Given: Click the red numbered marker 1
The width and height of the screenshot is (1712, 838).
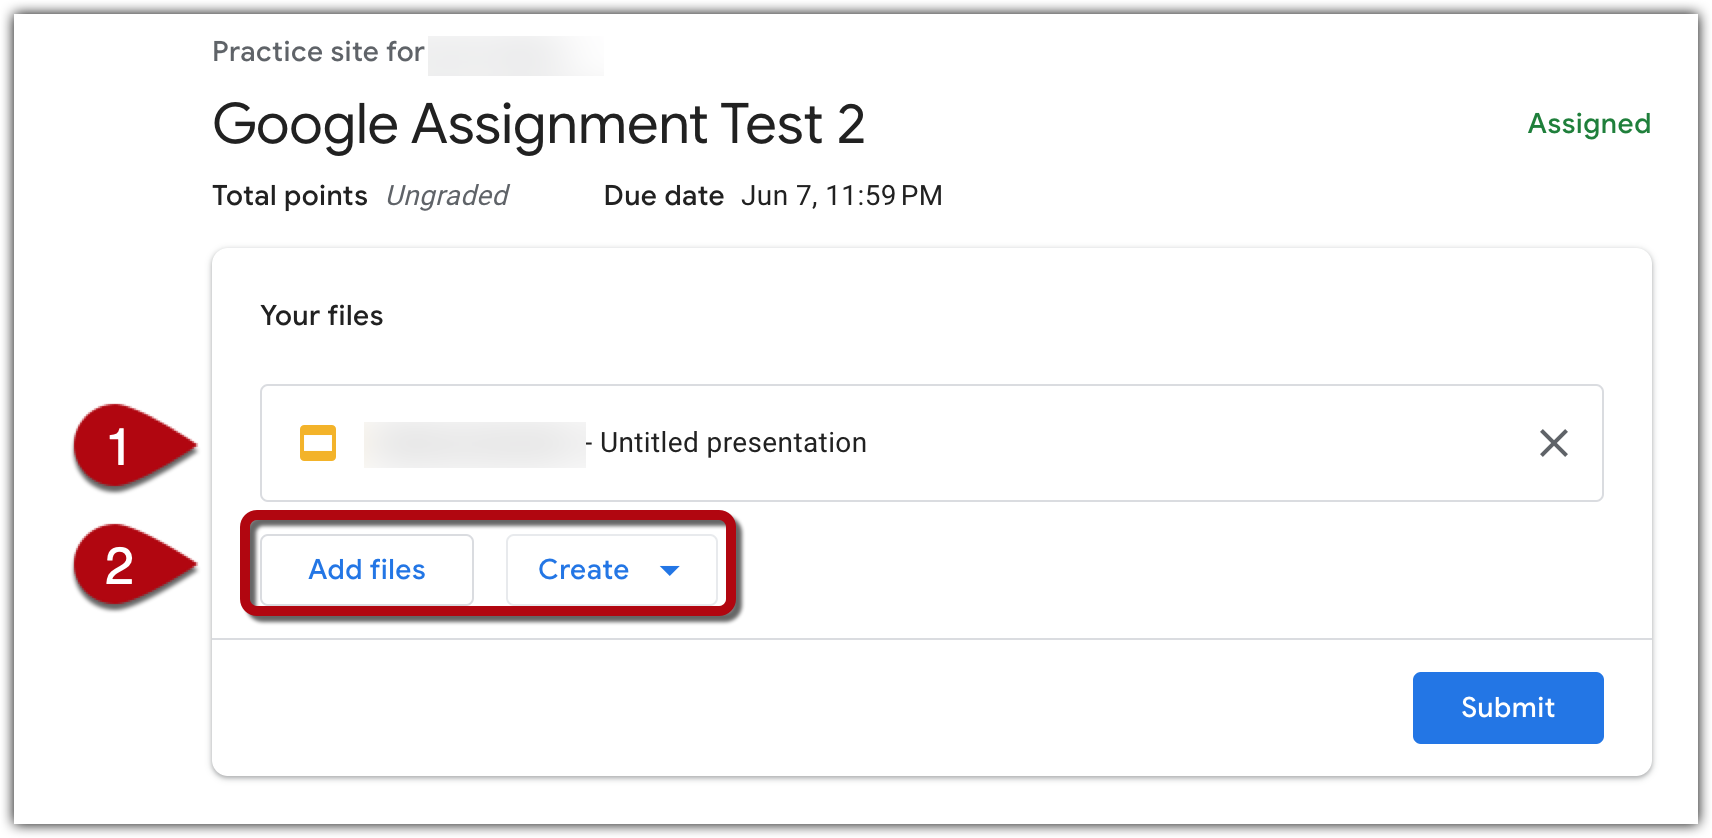Looking at the screenshot, I should tap(120, 447).
